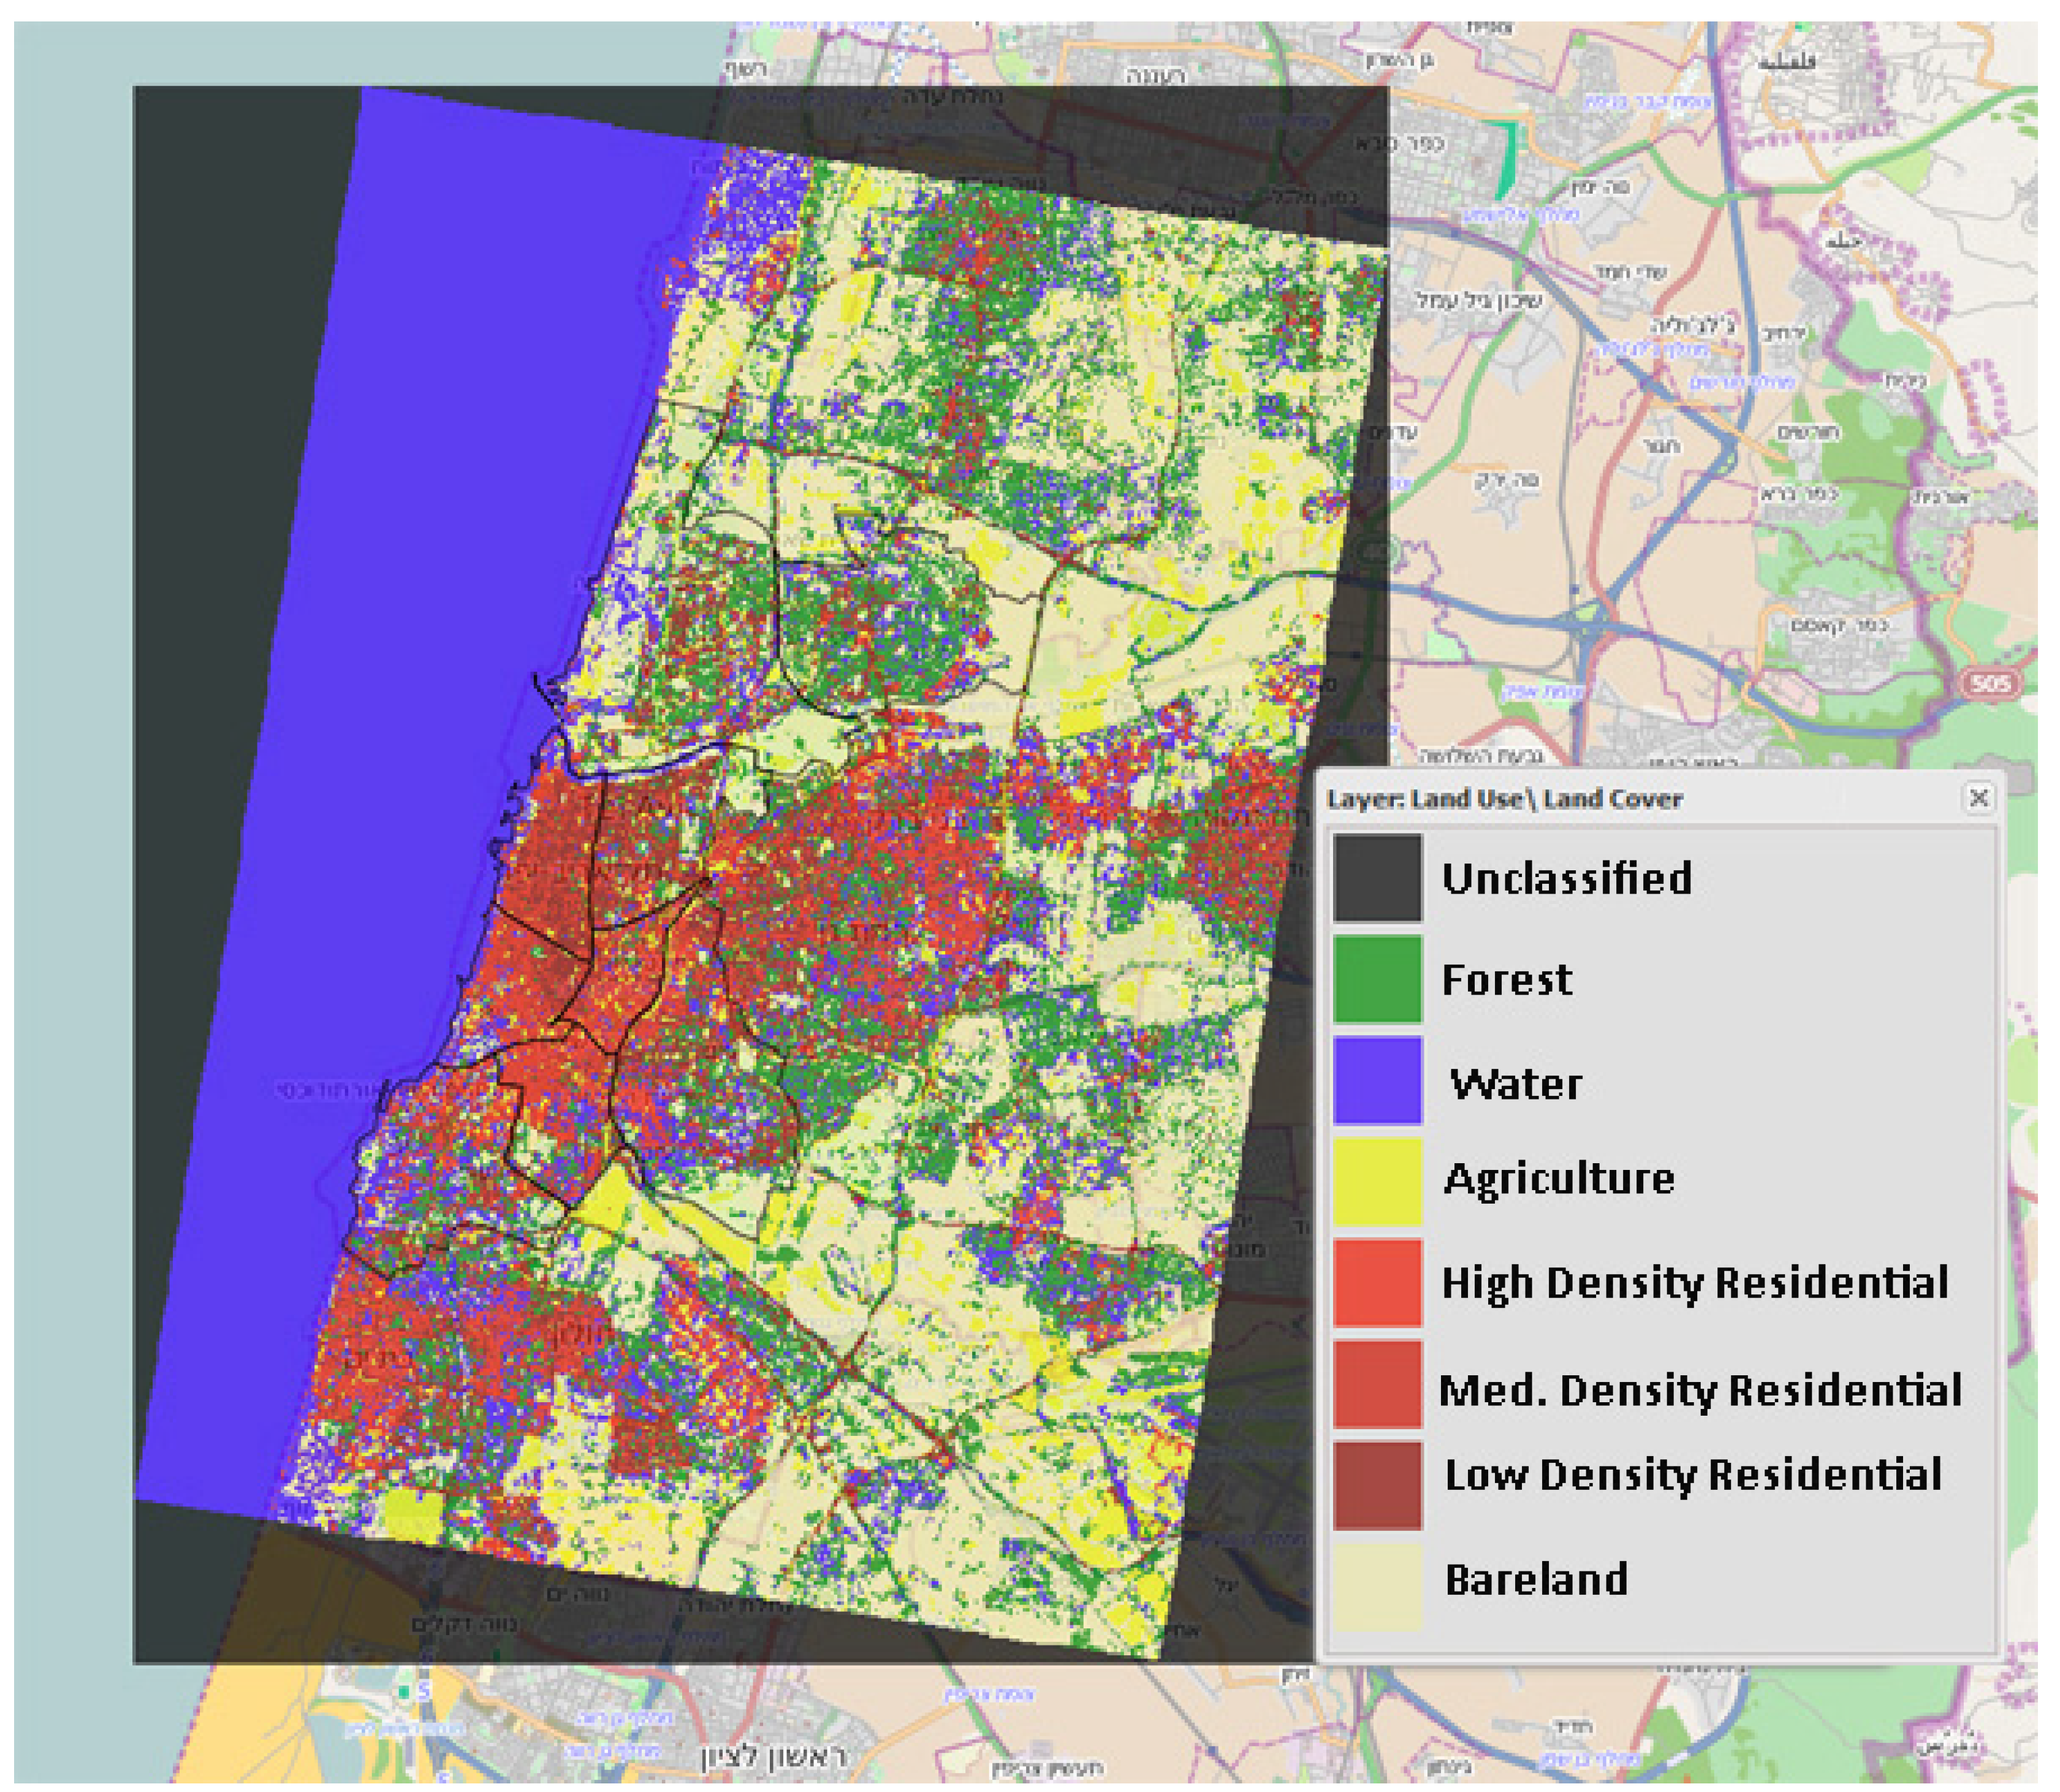This screenshot has height=1792, width=2060.
Task: Click the Water blue legend swatch
Action: (x=1377, y=1081)
